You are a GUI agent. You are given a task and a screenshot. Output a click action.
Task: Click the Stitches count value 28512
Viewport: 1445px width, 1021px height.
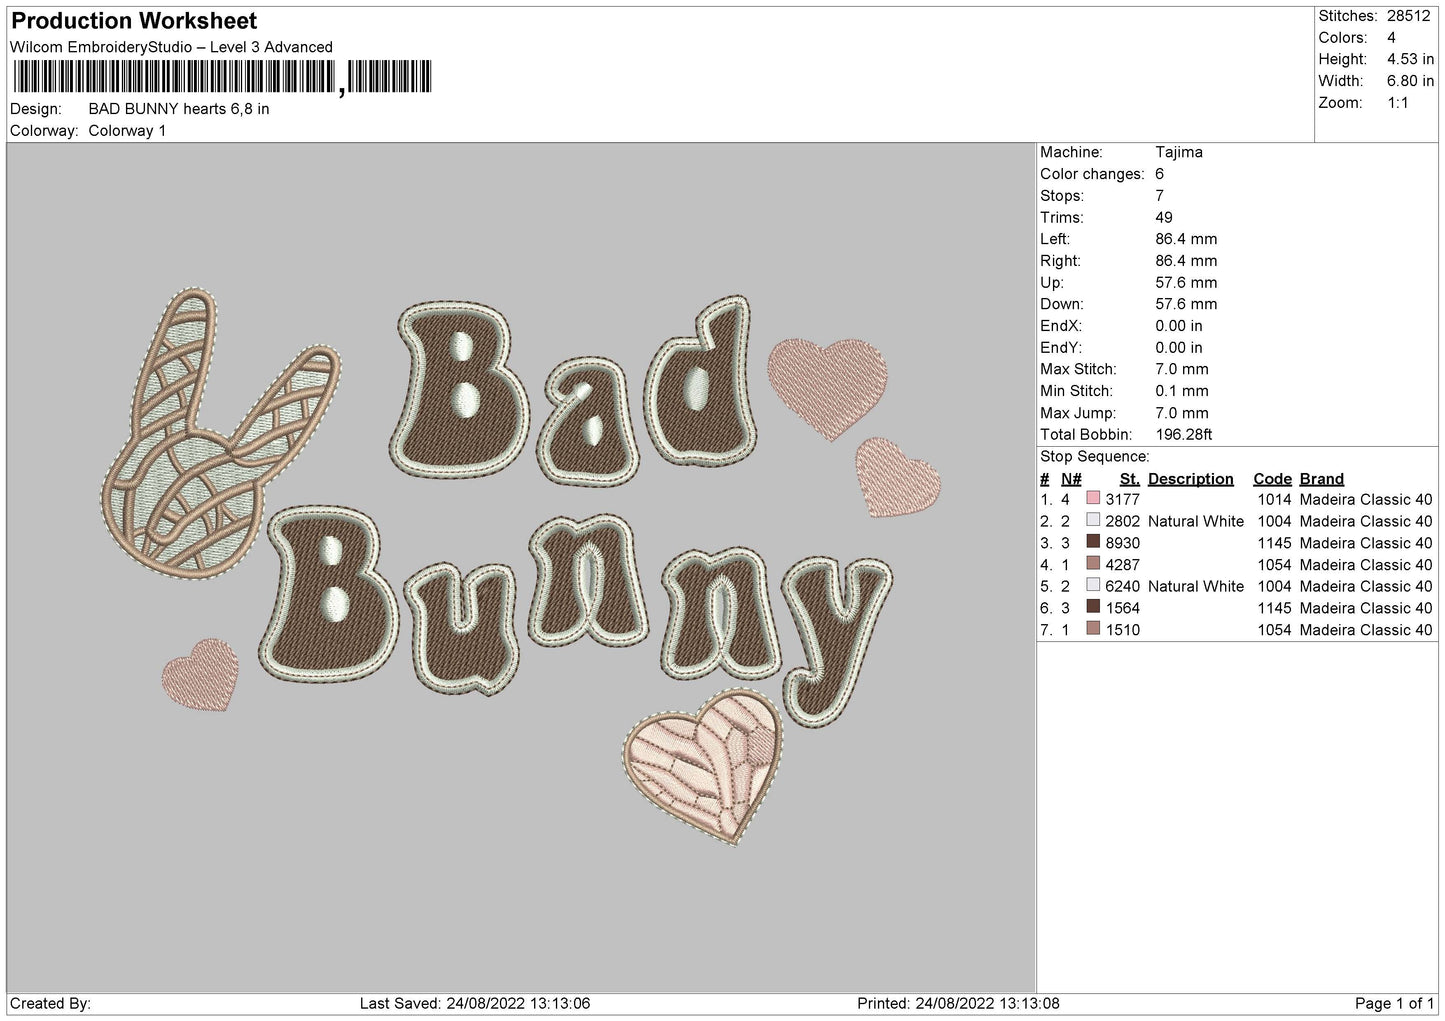[1408, 16]
